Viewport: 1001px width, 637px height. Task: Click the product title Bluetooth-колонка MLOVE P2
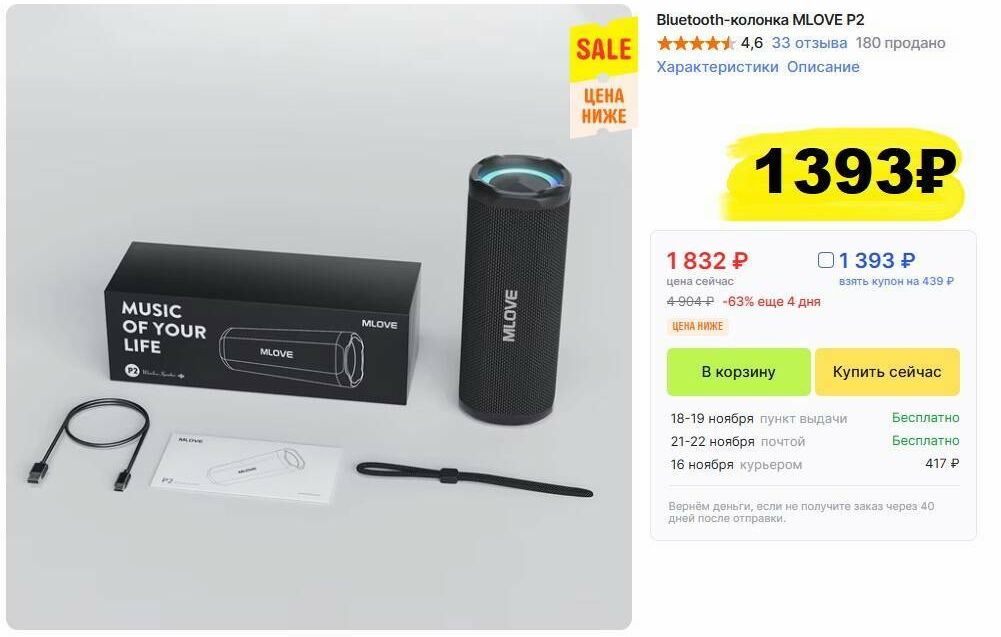click(x=760, y=20)
